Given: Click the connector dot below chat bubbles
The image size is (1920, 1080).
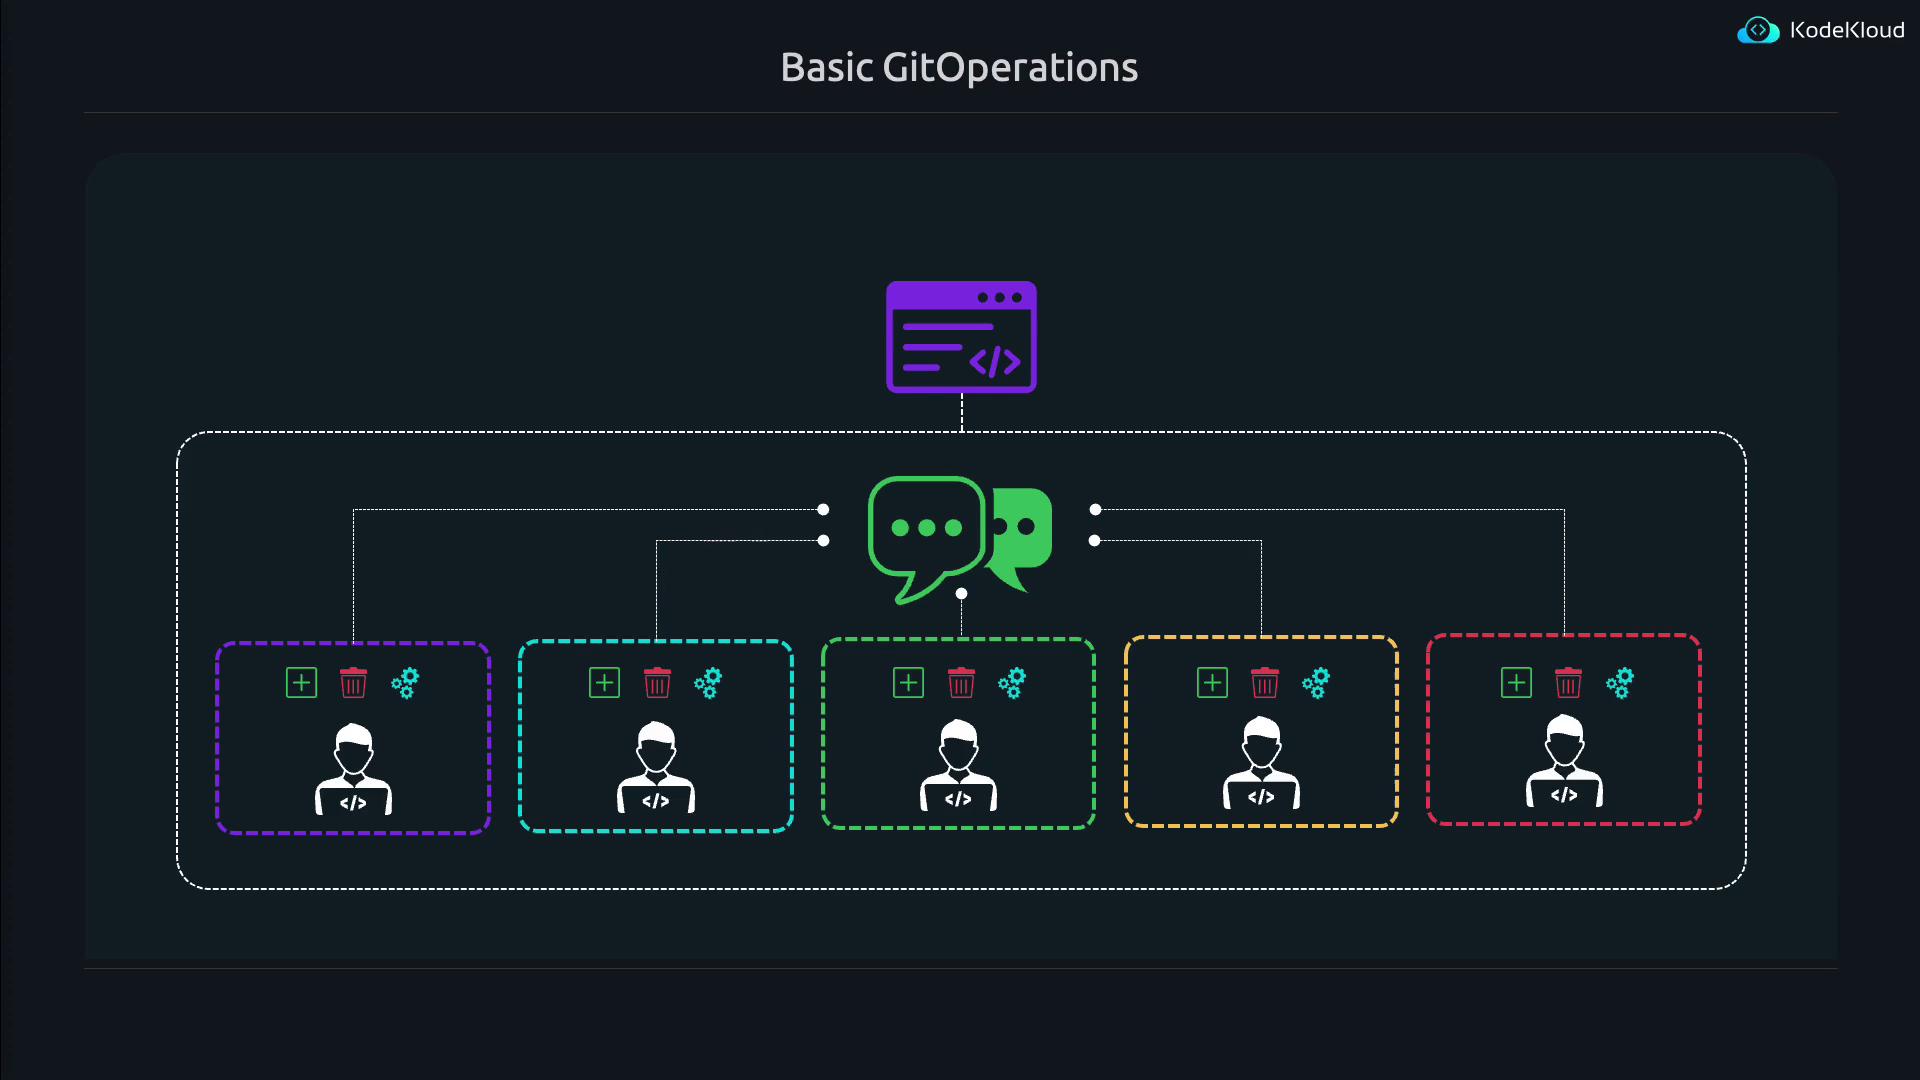Looking at the screenshot, I should (961, 594).
